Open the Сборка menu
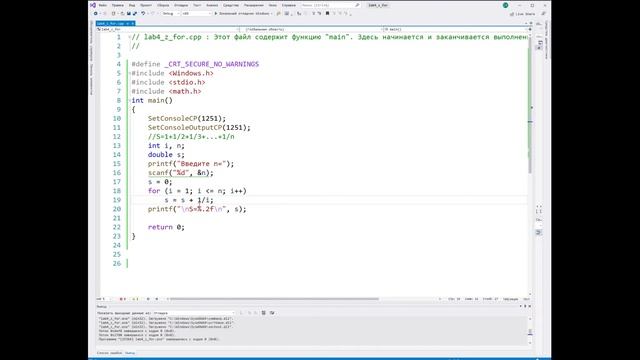640x360 pixels. [163, 5]
